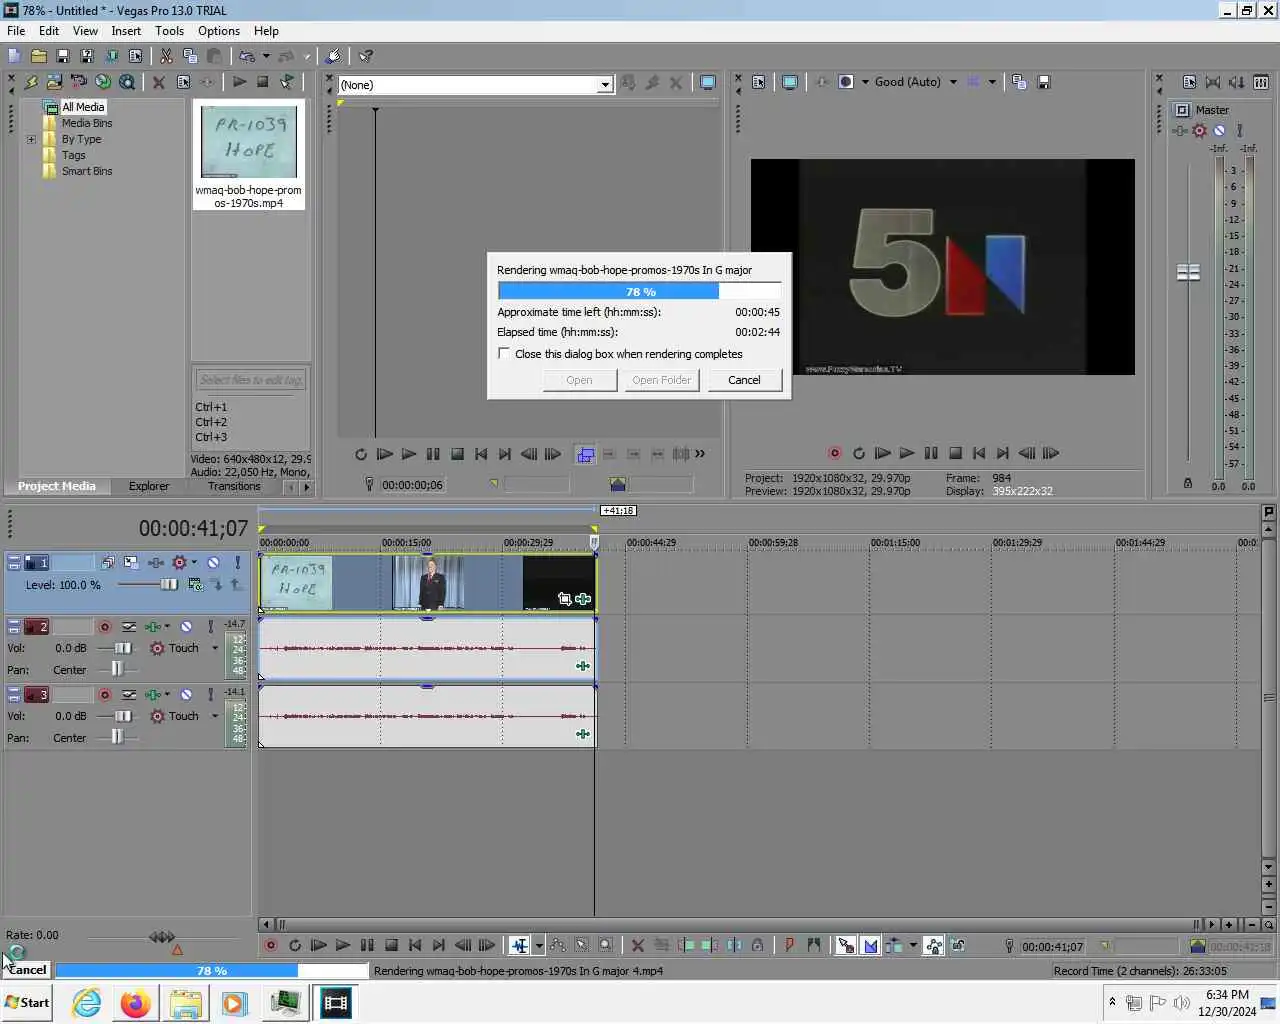Click the Level slider on video track 1

169,585
